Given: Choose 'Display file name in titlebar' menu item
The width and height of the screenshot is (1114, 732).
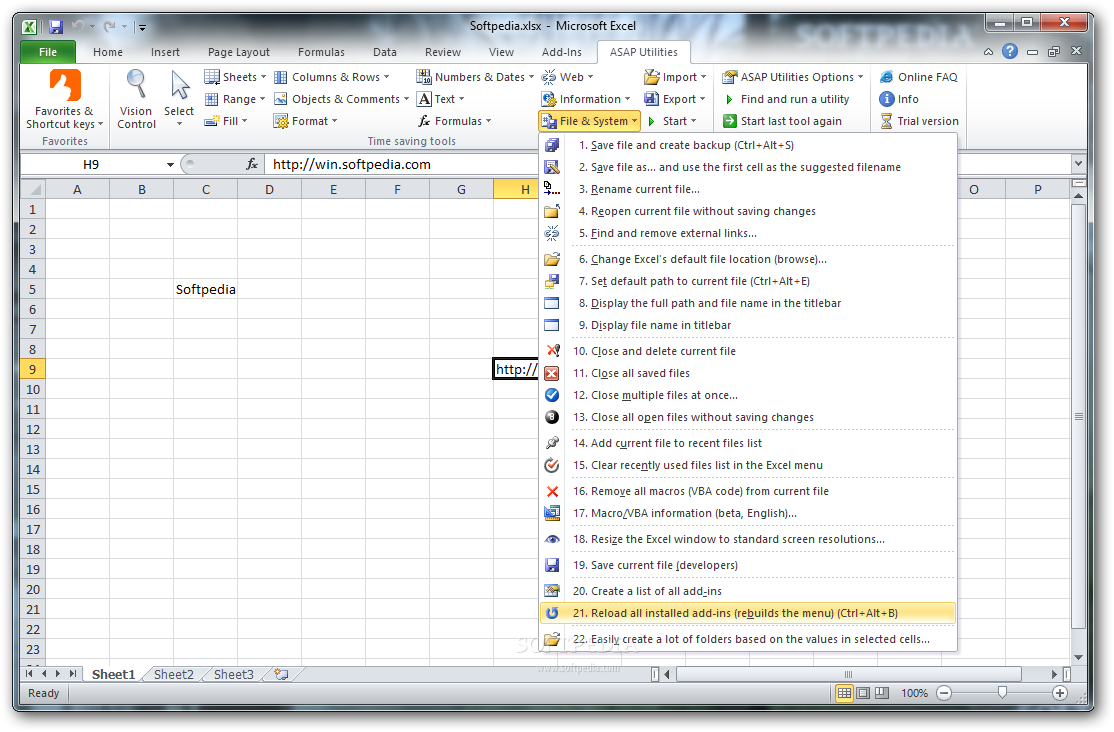Looking at the screenshot, I should coord(748,325).
